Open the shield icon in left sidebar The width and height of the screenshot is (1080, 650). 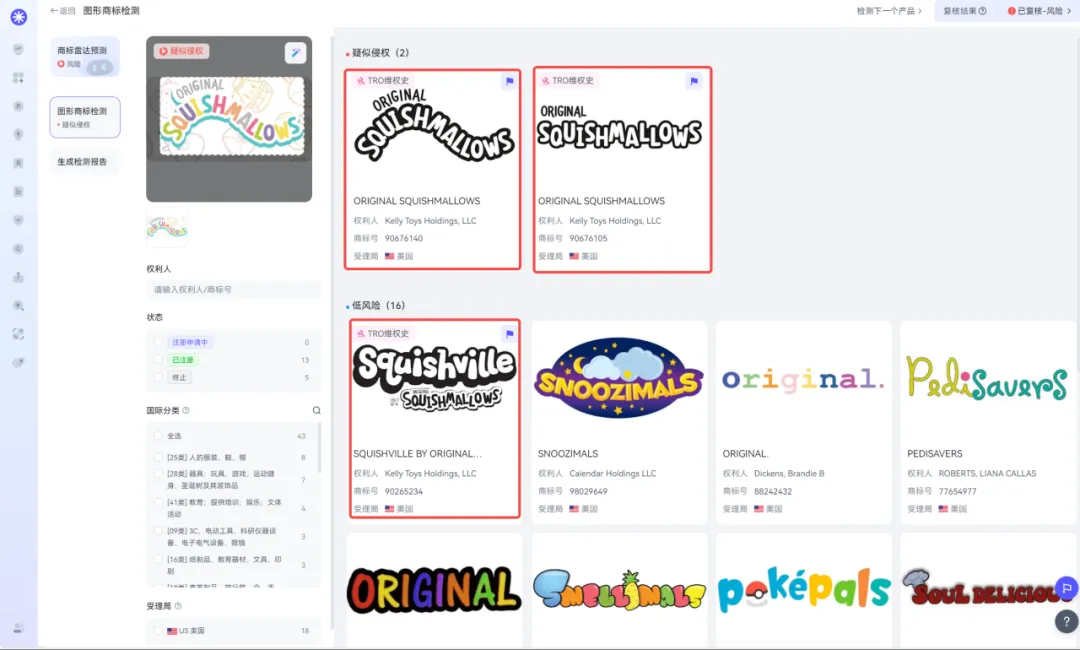pos(19,220)
